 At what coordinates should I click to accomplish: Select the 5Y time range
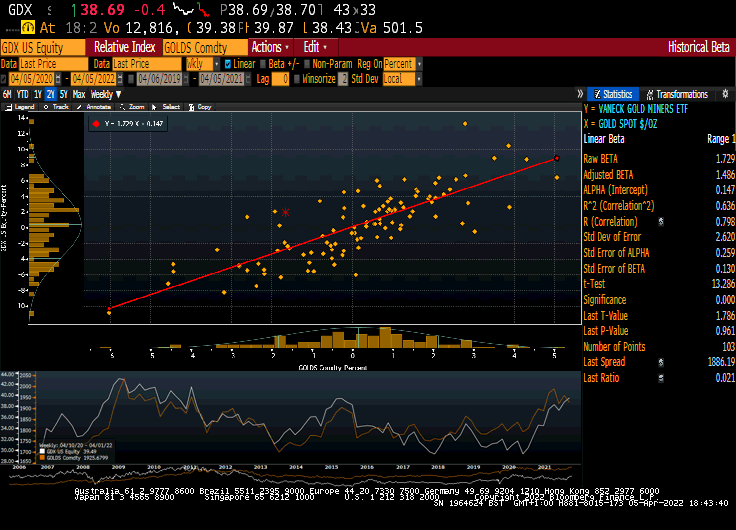[x=64, y=94]
